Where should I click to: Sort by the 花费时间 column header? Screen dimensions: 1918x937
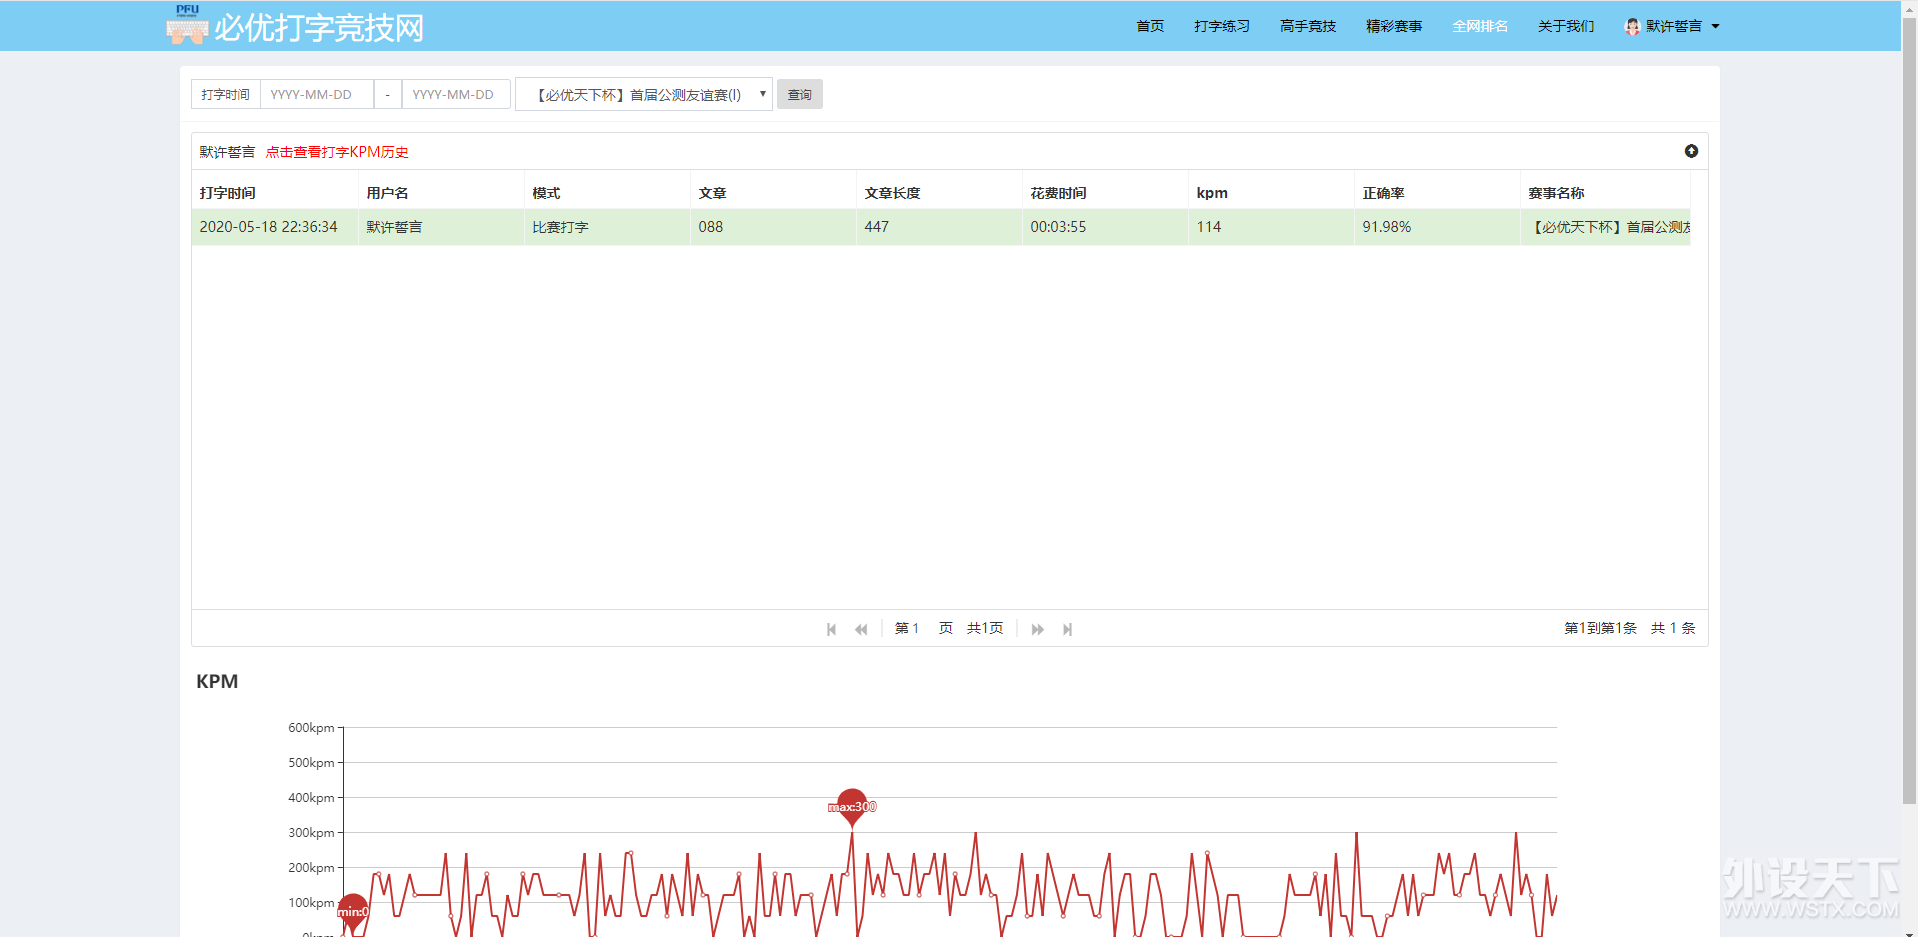(x=1105, y=193)
